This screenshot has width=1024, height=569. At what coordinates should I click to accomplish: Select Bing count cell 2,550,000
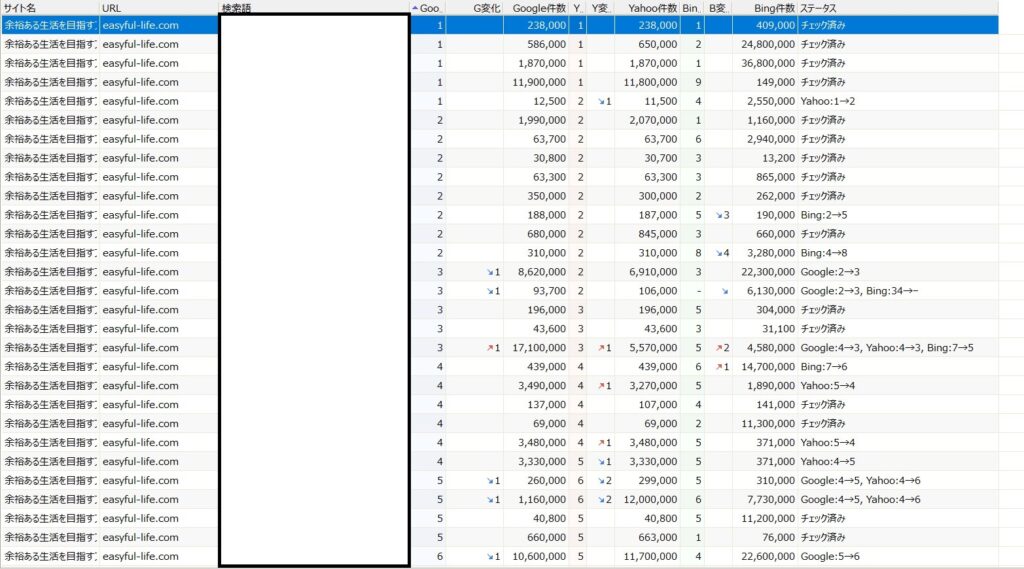point(771,101)
